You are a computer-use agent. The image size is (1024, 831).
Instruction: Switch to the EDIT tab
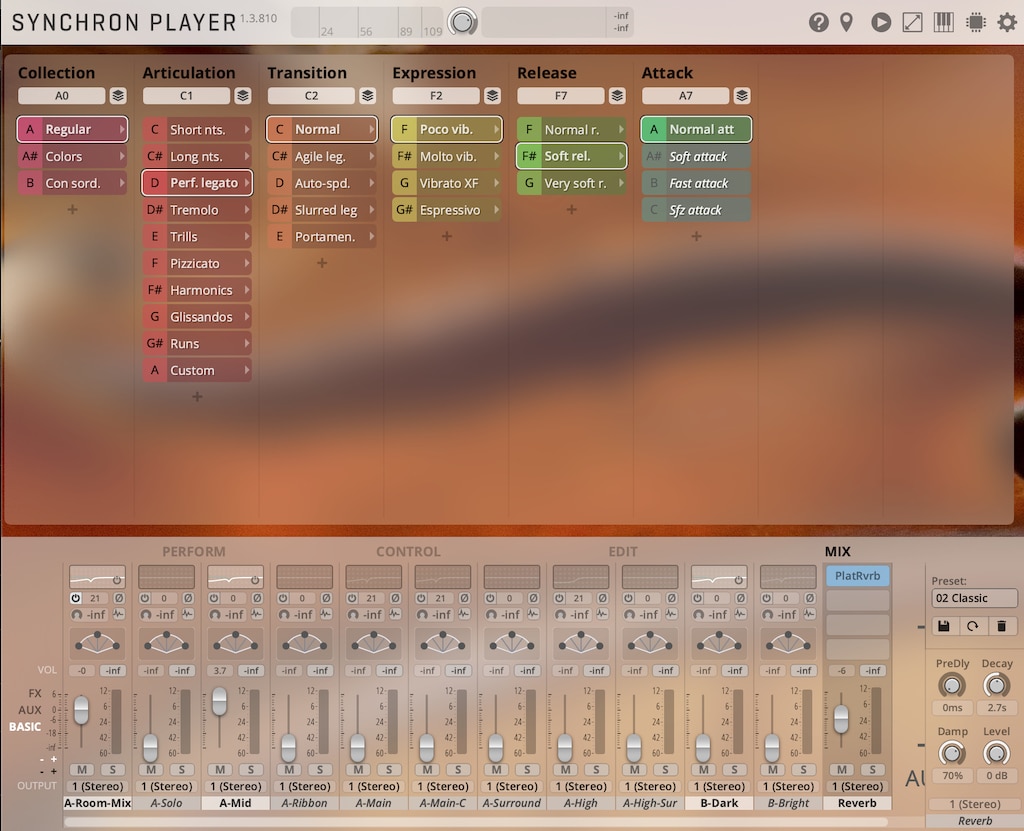click(x=623, y=551)
